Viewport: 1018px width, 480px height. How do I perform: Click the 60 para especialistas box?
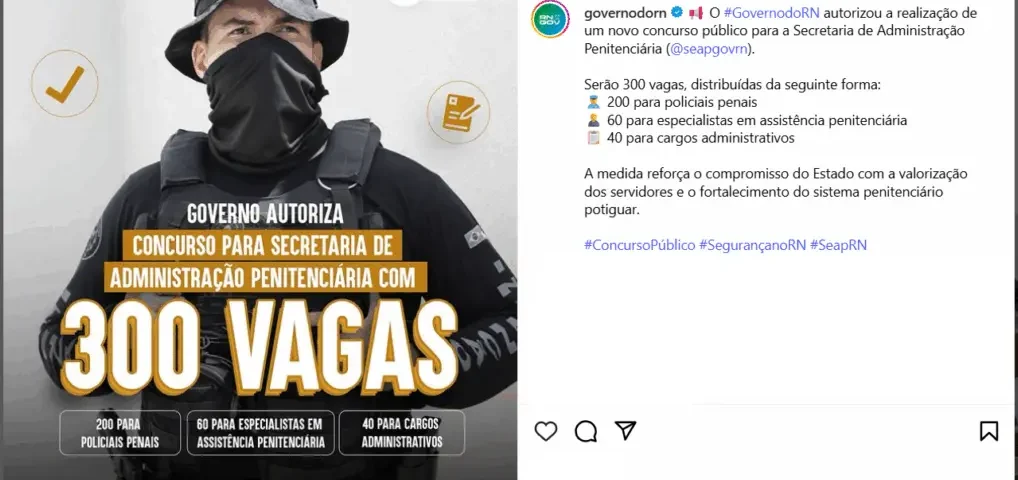click(260, 433)
